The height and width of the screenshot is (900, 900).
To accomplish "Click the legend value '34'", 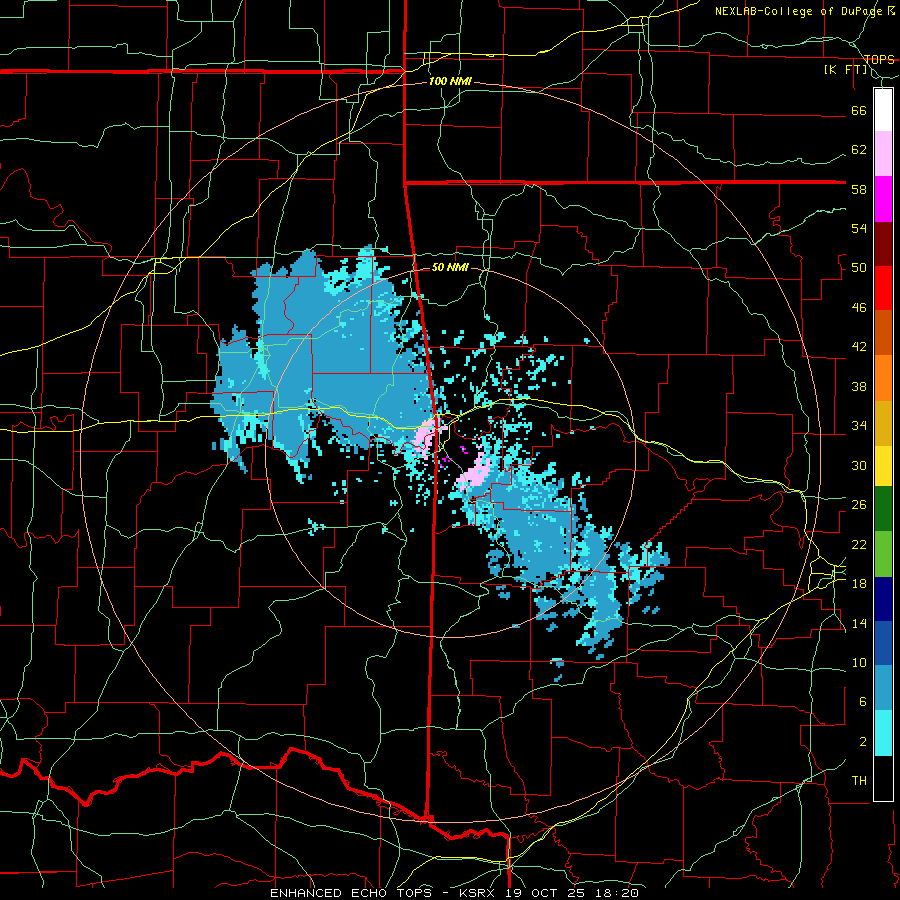I will pyautogui.click(x=859, y=426).
